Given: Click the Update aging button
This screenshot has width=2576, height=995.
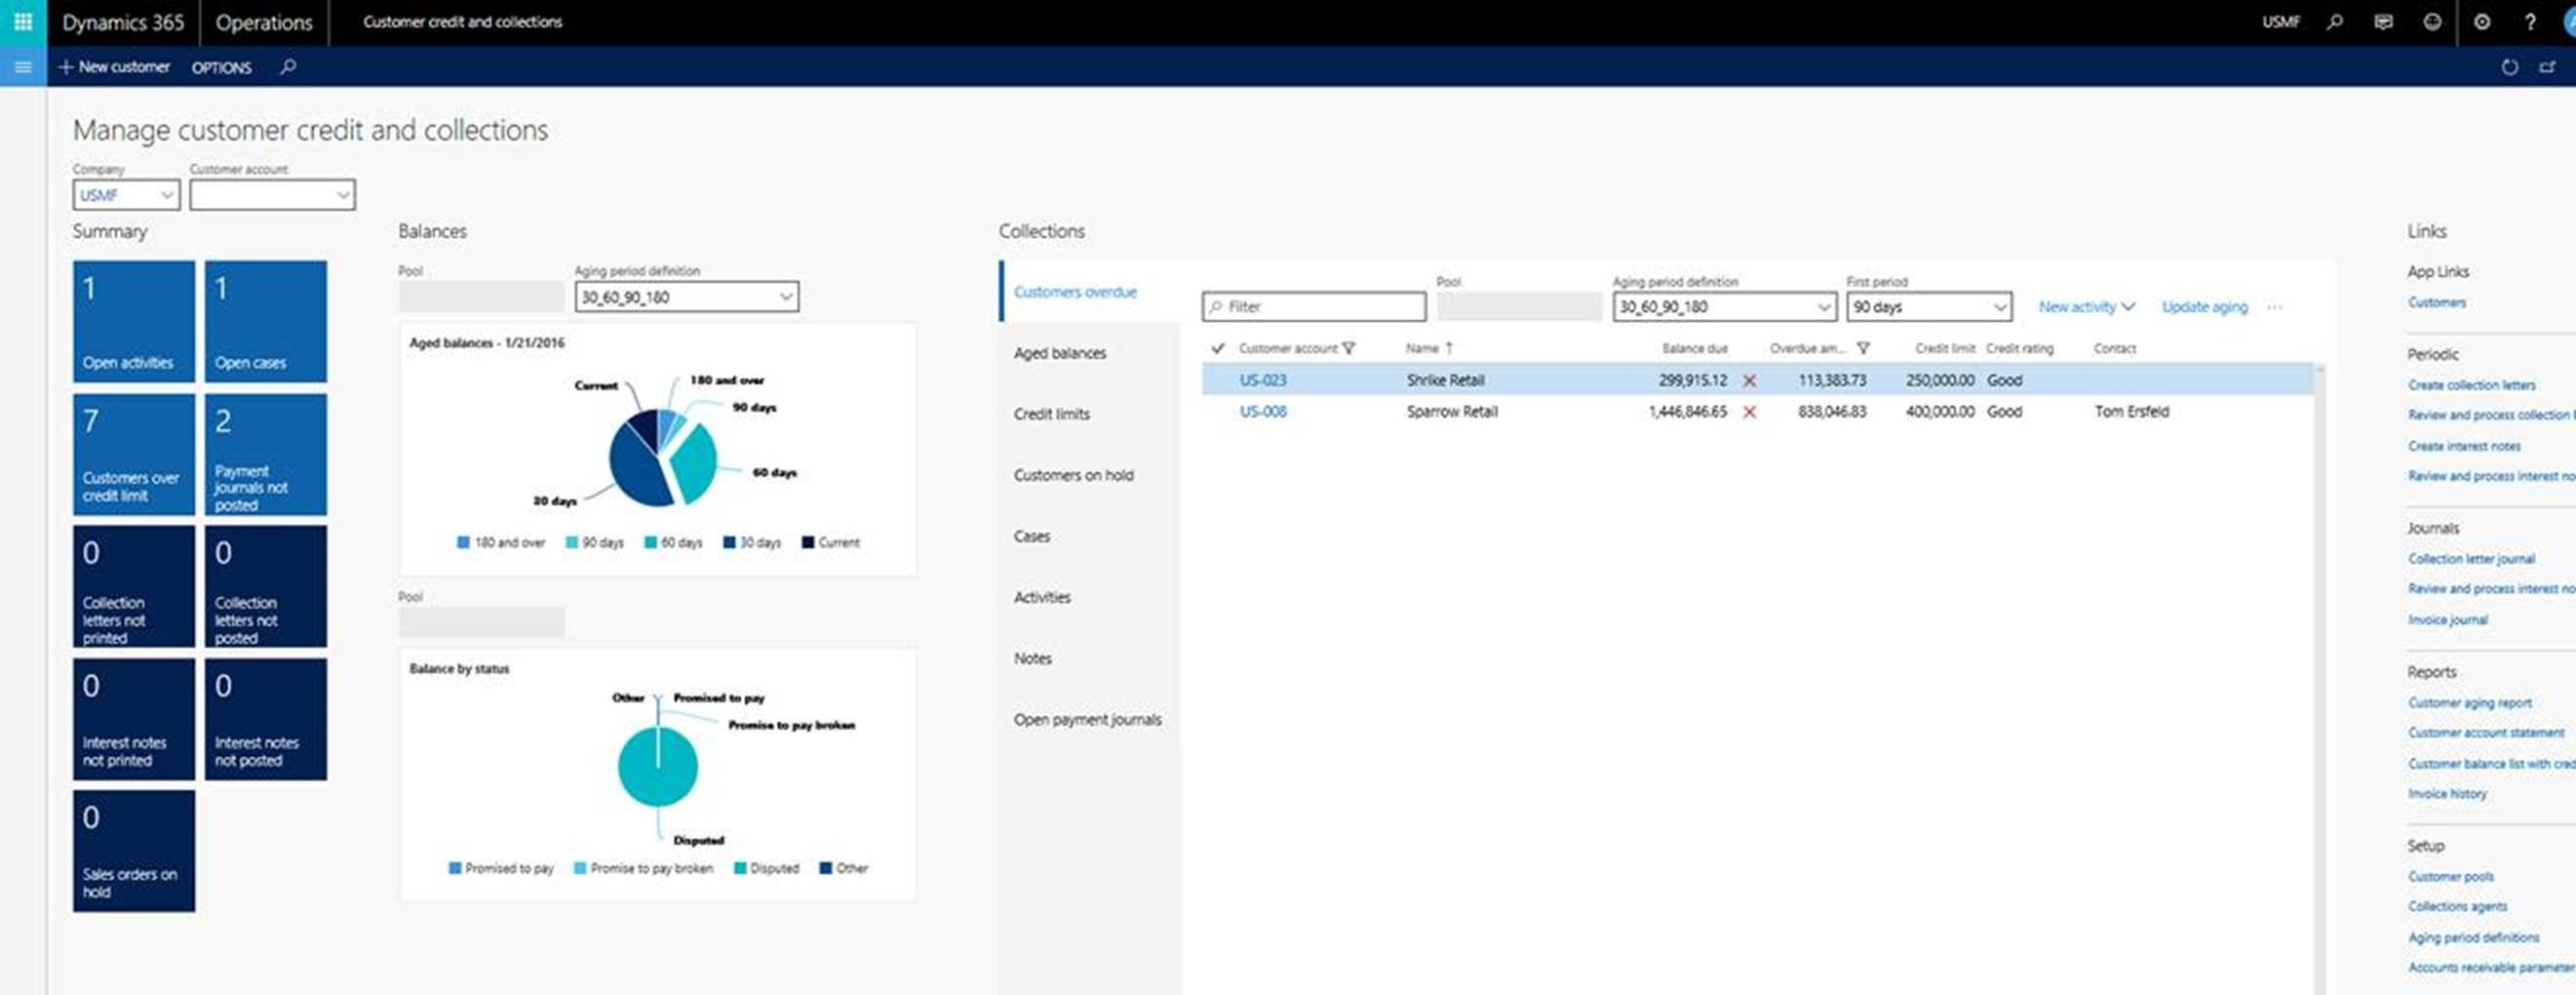Looking at the screenshot, I should coord(2204,307).
